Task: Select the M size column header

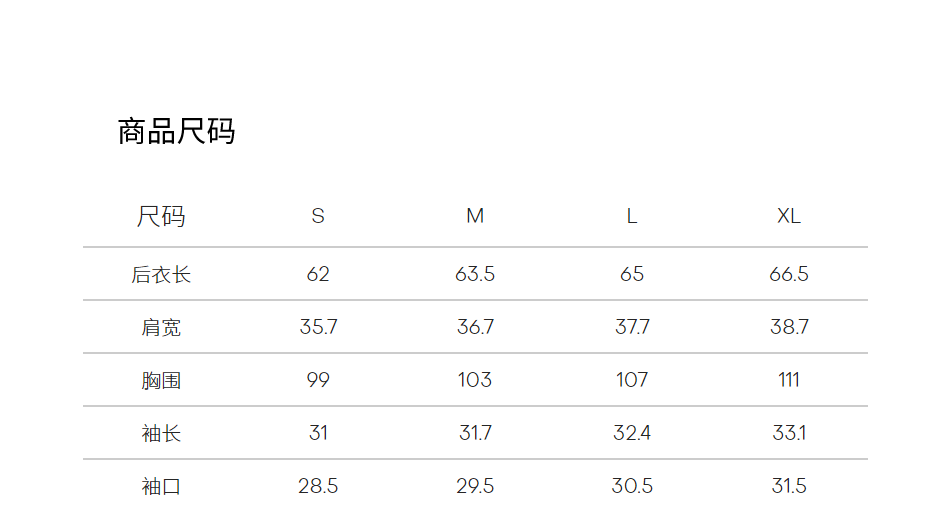Action: tap(475, 216)
